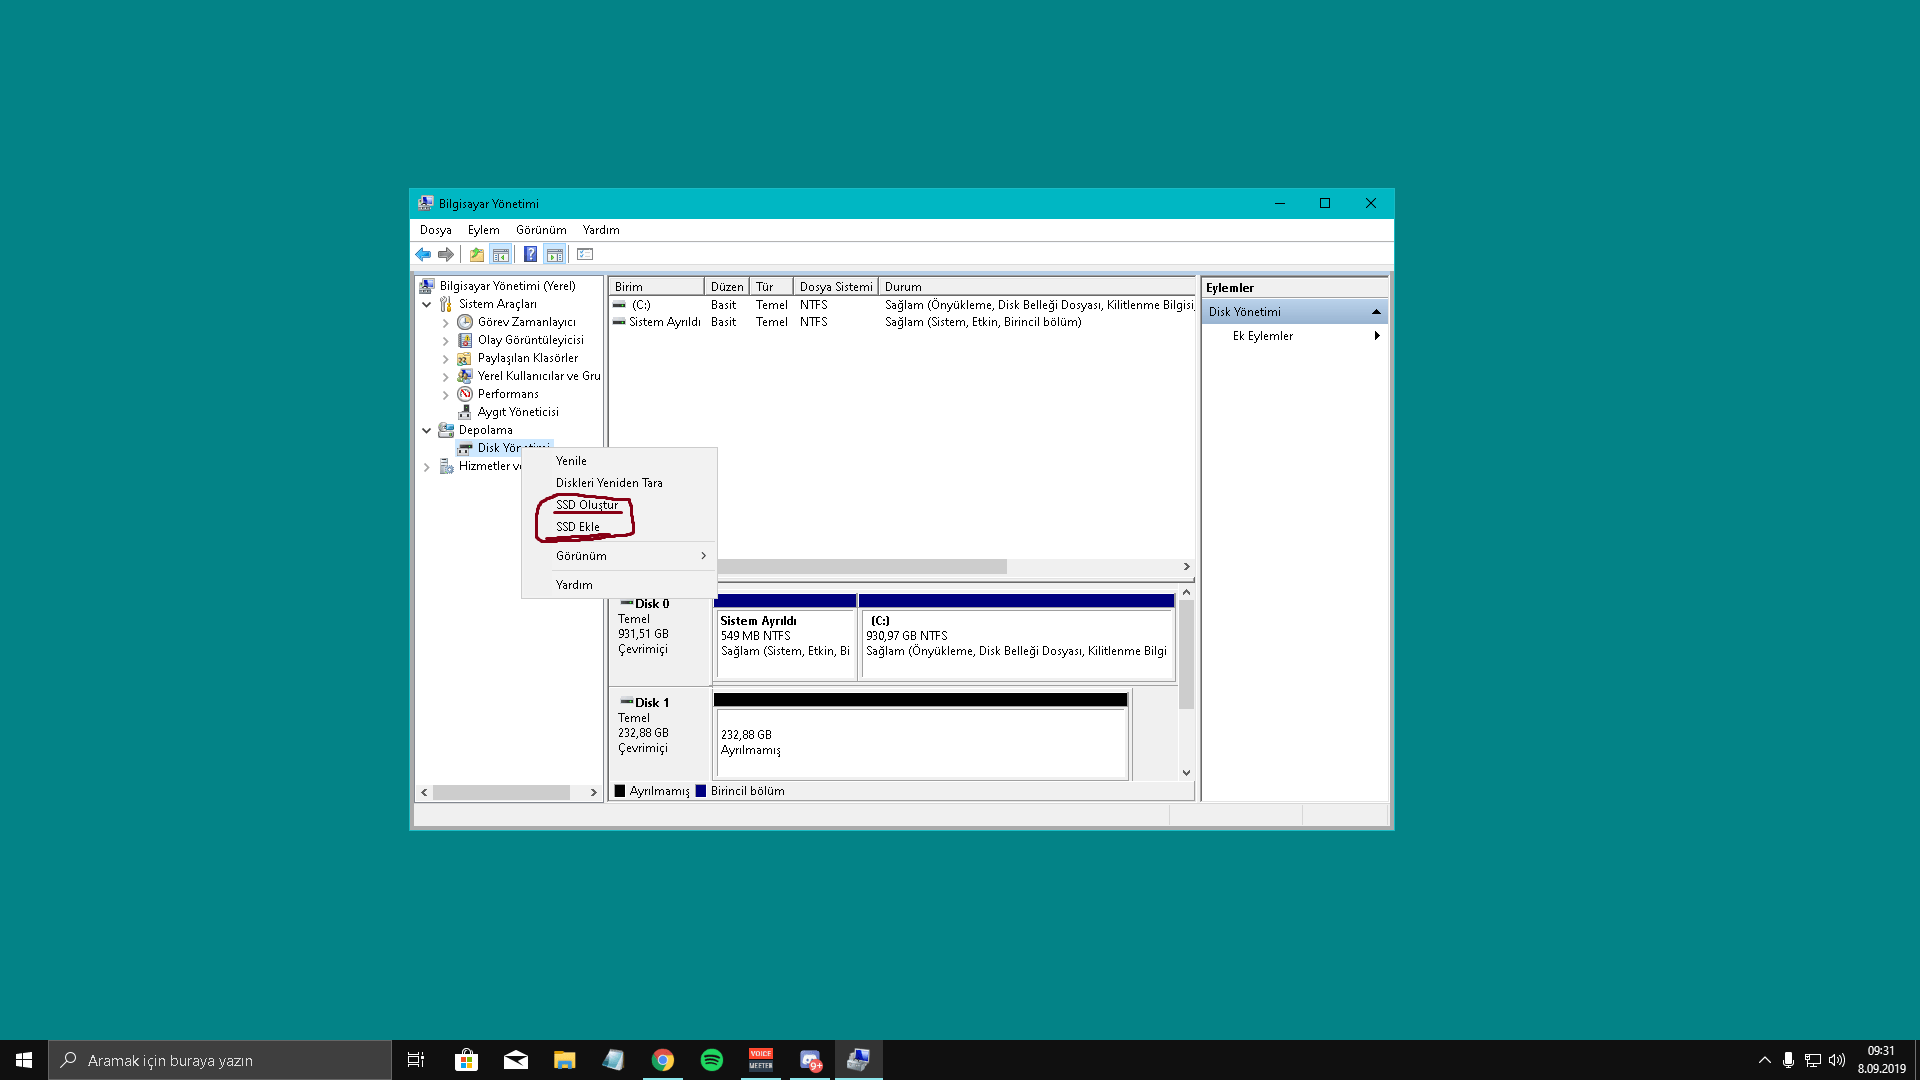
Task: Expand the Hizmetler node chevron
Action: pyautogui.click(x=427, y=467)
